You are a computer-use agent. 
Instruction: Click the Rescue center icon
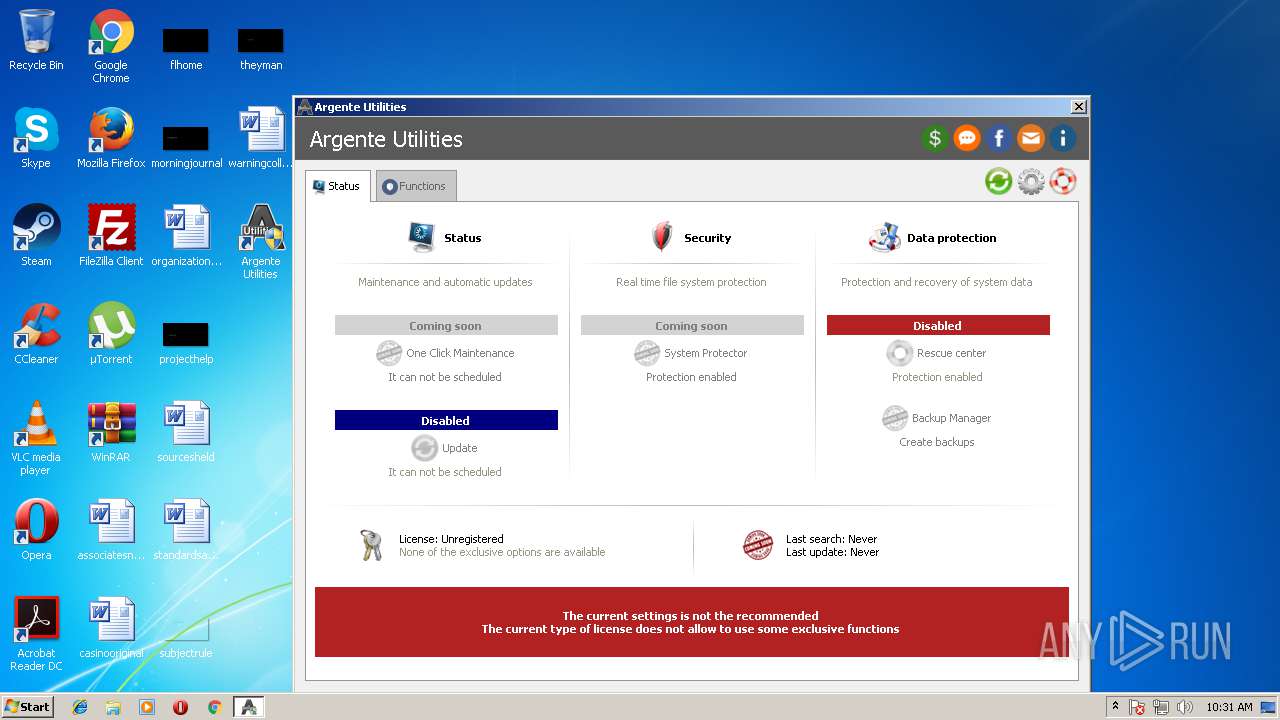tap(899, 353)
